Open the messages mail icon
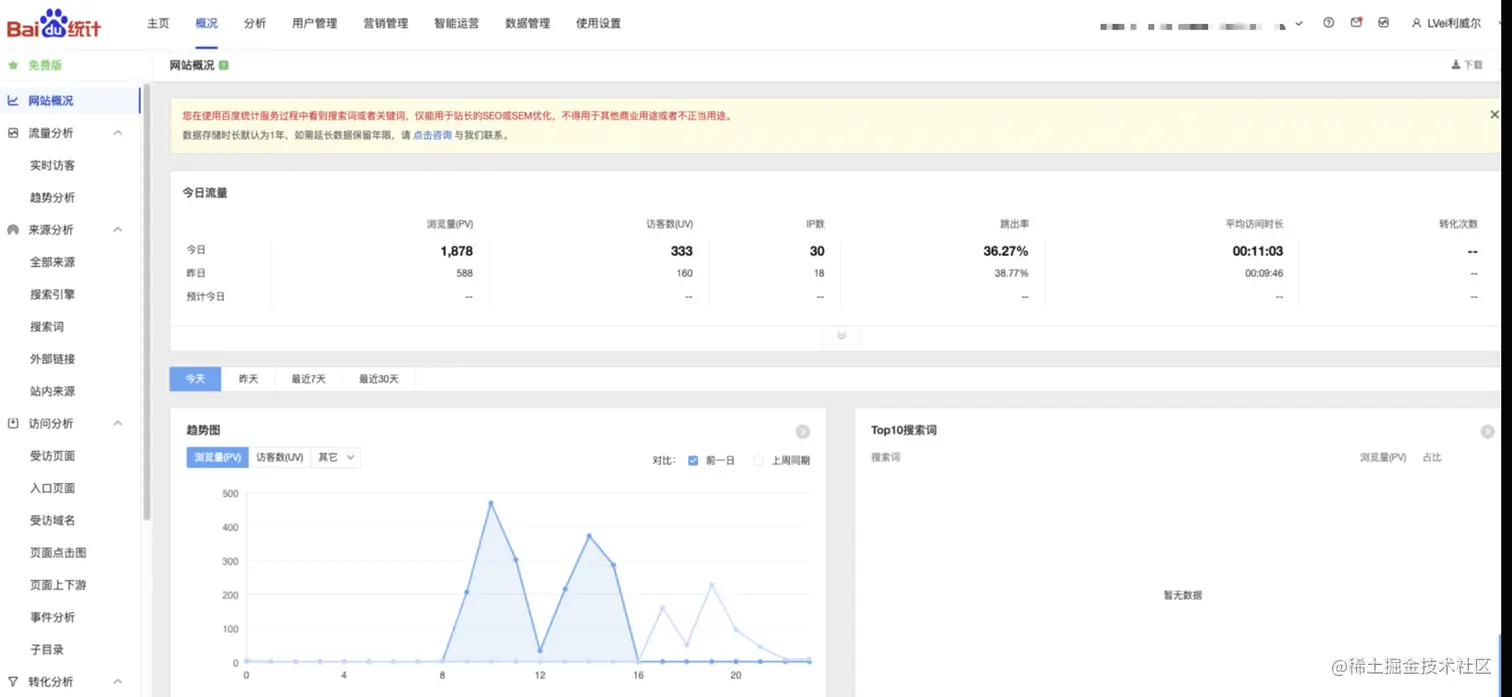The image size is (1512, 697). [1356, 23]
